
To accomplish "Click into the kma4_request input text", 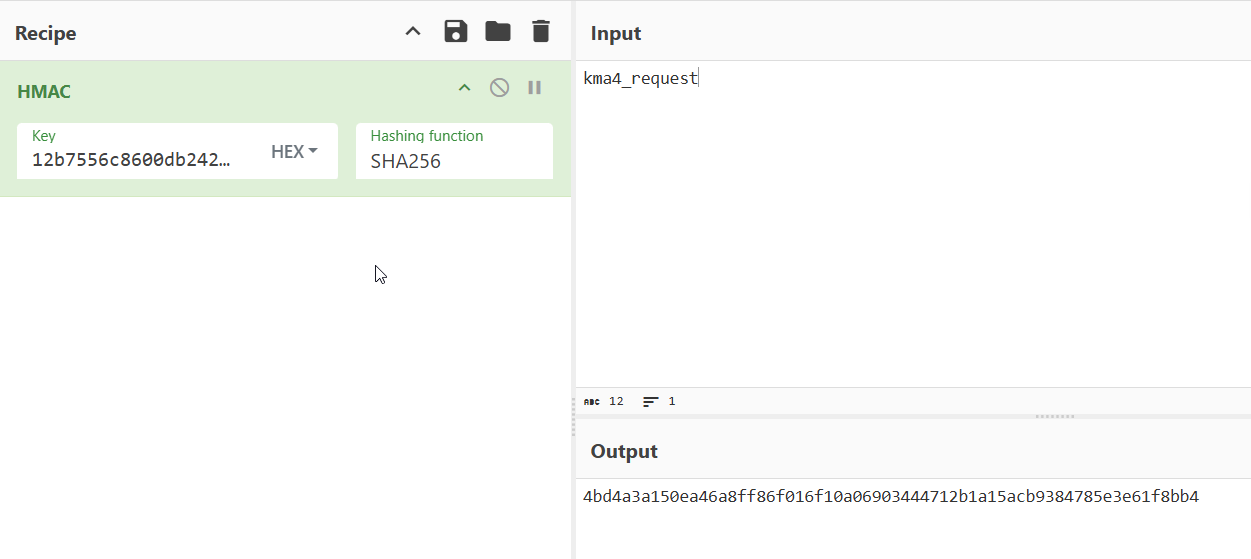I will (640, 78).
